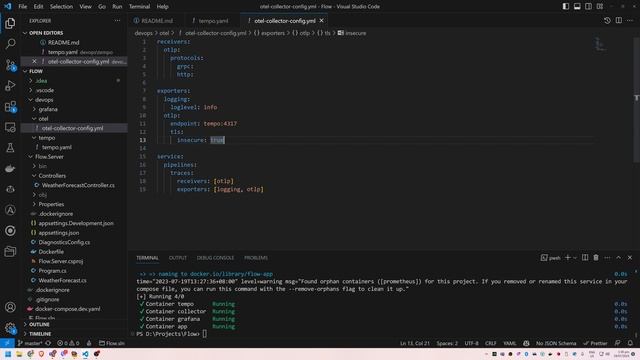640x360 pixels.
Task: Toggle secondary sidebar layout button
Action: click(x=589, y=7)
